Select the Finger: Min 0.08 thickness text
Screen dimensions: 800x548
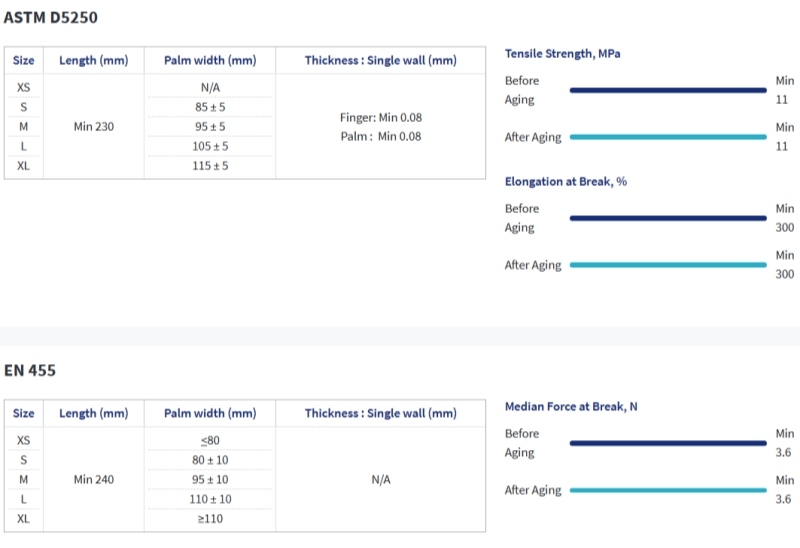pyautogui.click(x=380, y=117)
